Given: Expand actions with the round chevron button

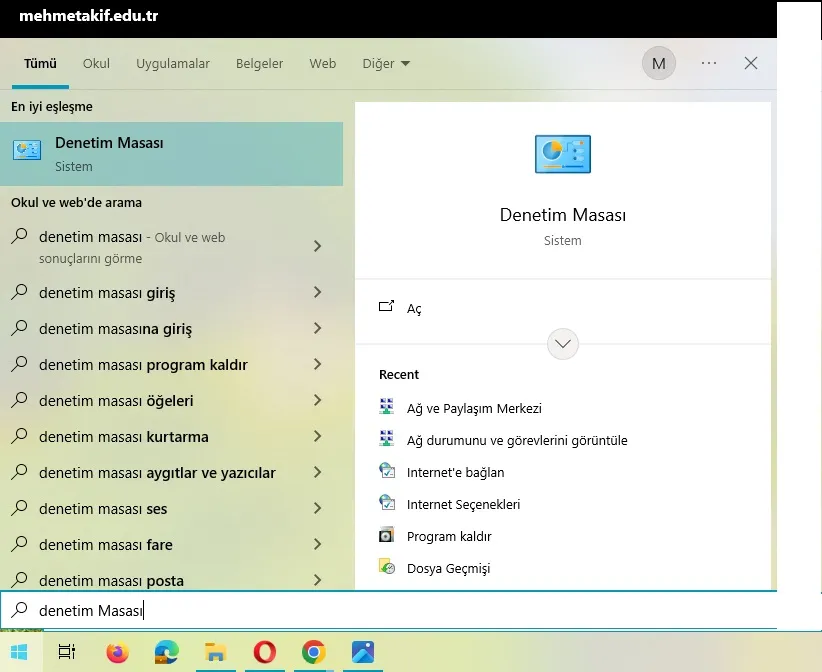Looking at the screenshot, I should (563, 344).
